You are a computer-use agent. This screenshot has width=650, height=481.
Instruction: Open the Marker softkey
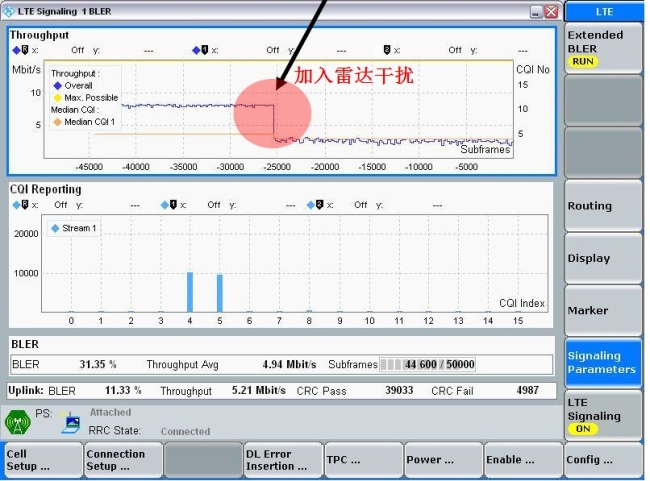[x=604, y=310]
